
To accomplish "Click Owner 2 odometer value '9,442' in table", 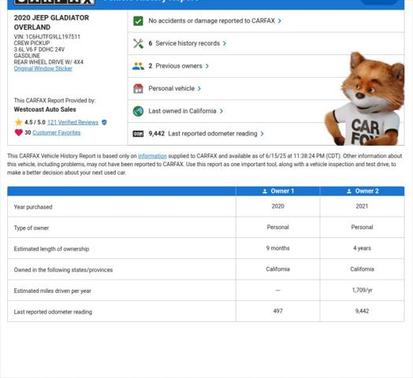I will (x=362, y=311).
